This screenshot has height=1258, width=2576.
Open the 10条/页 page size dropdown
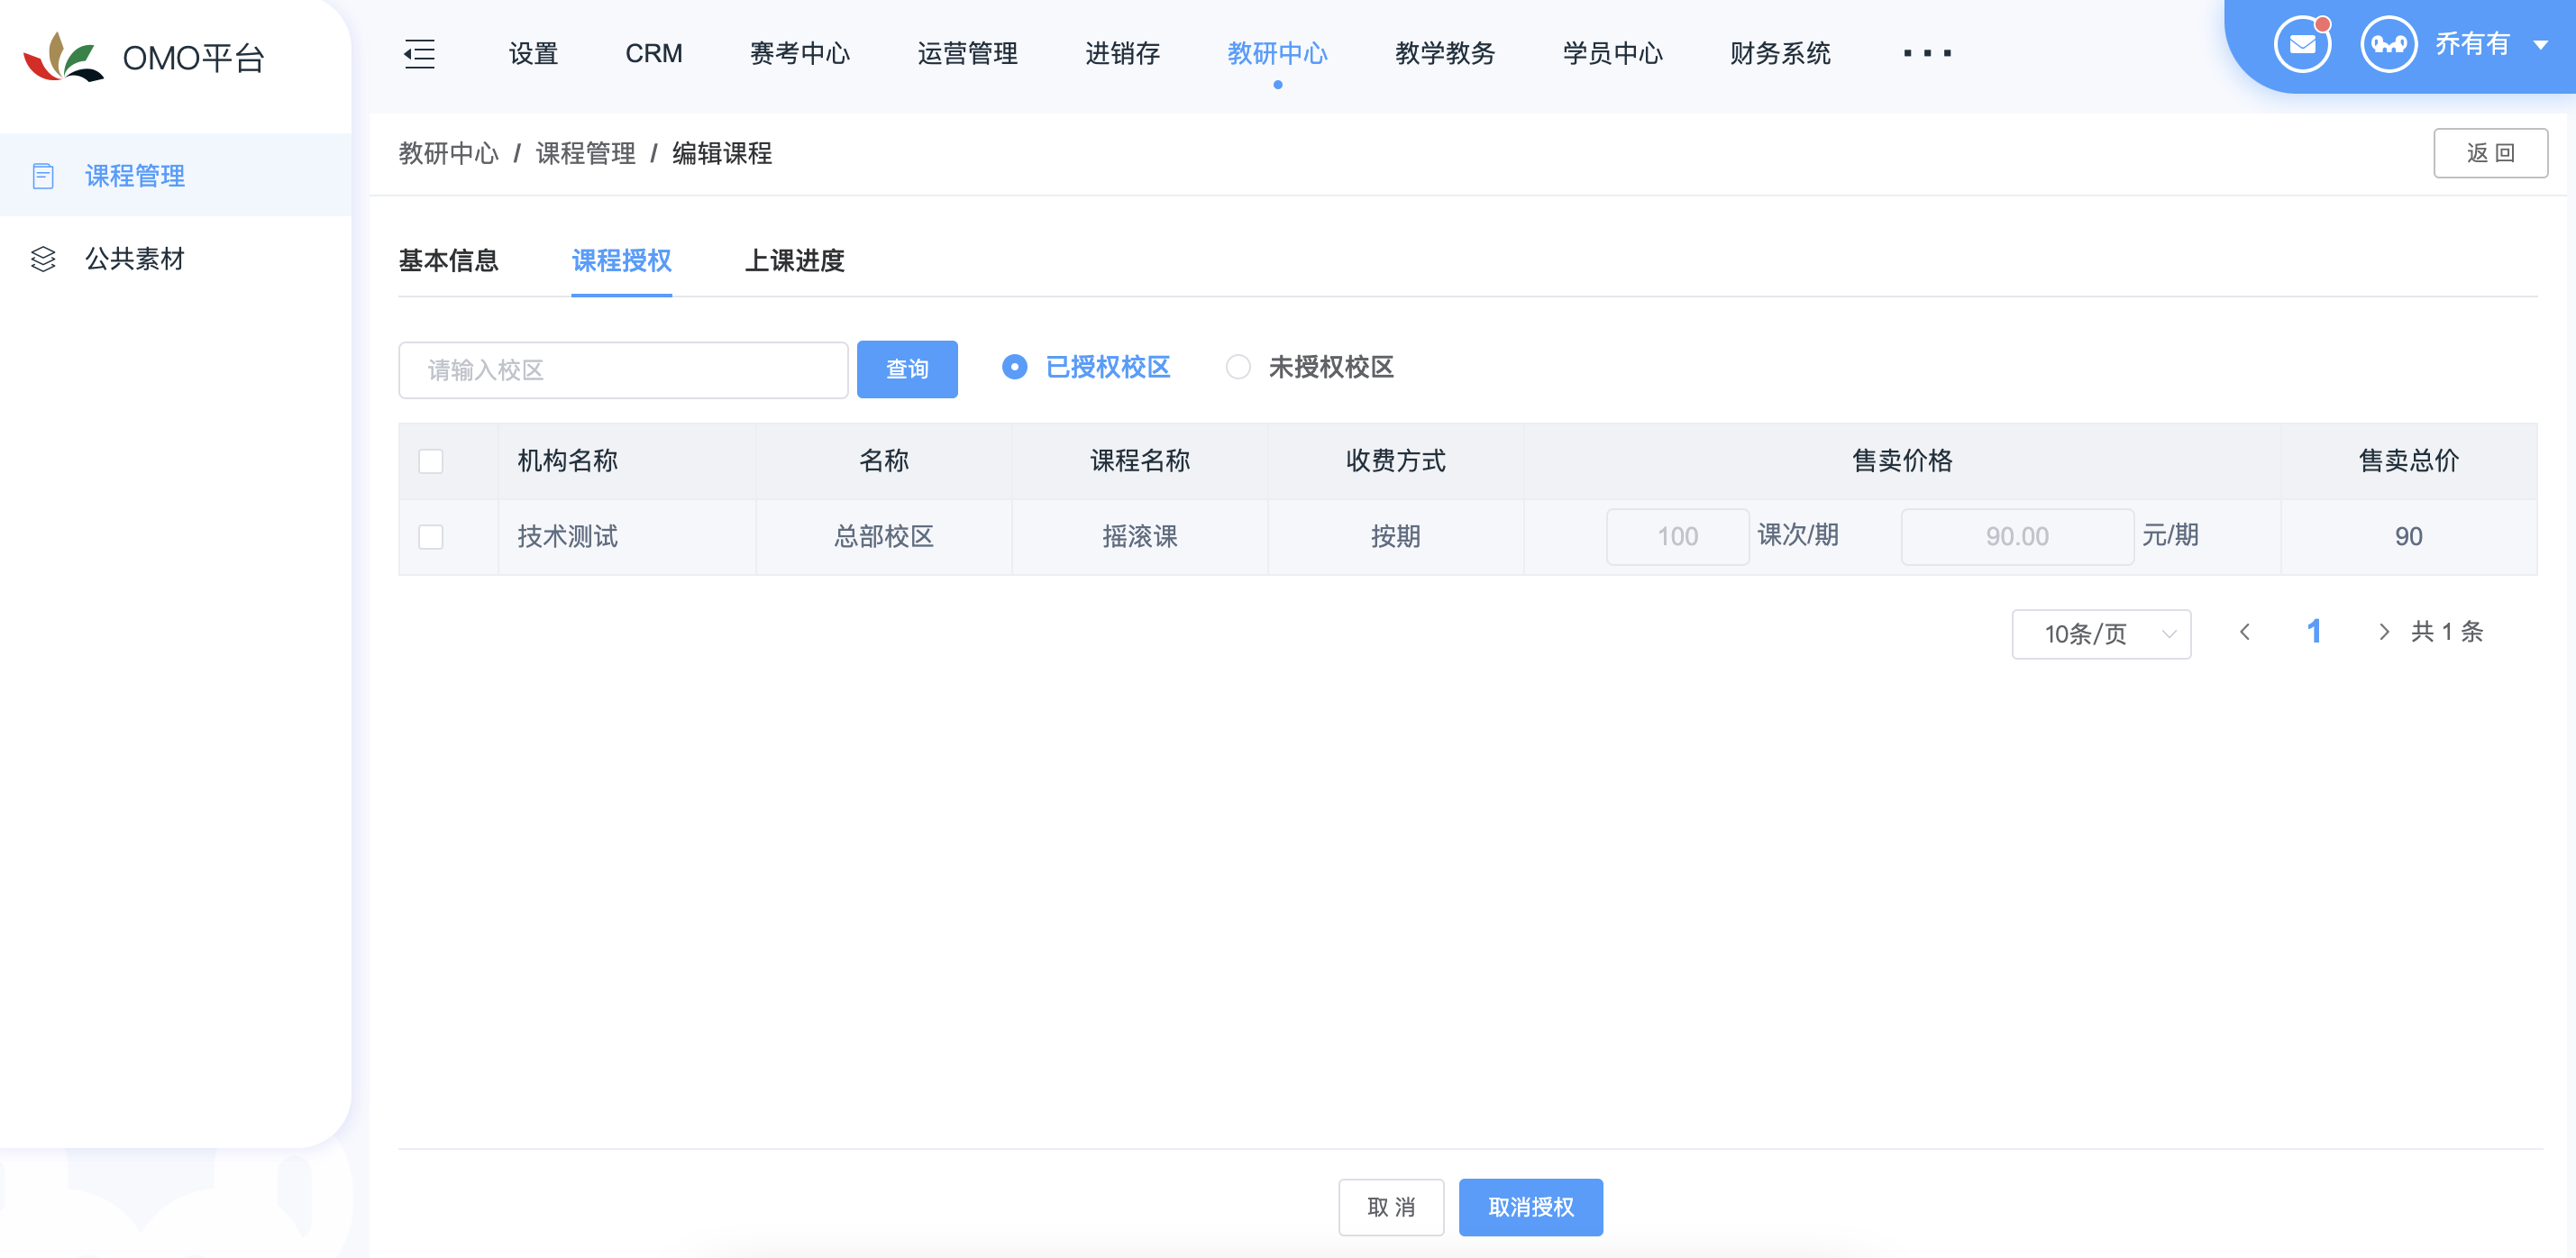(2100, 634)
